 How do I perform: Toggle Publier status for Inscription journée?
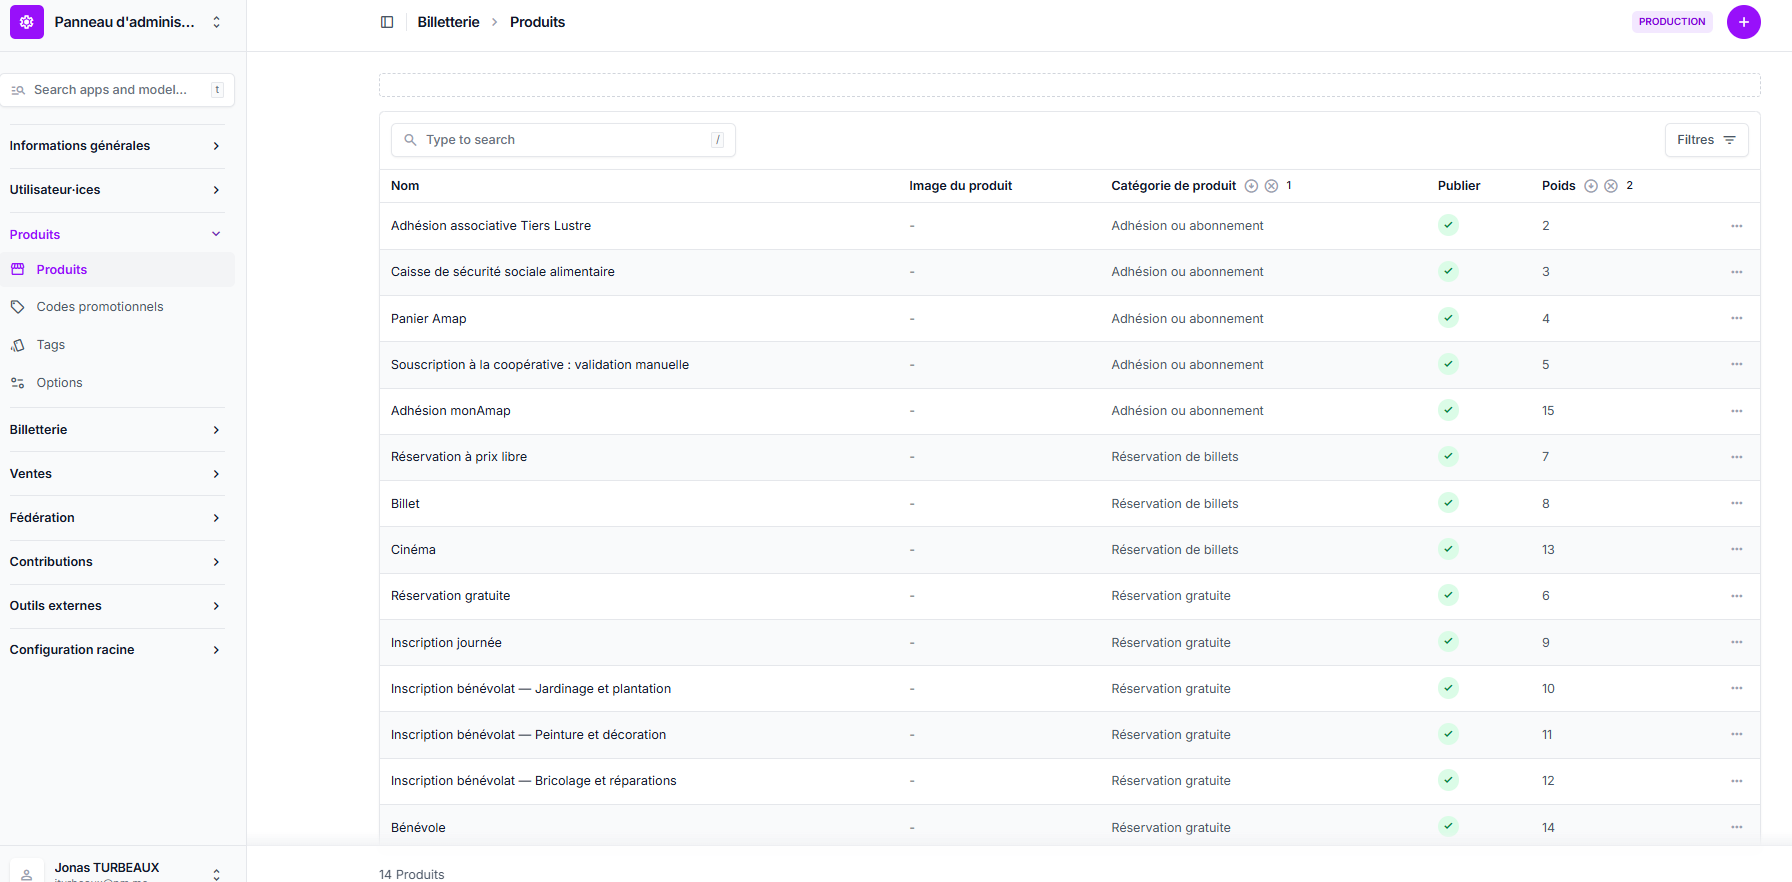[x=1448, y=642]
